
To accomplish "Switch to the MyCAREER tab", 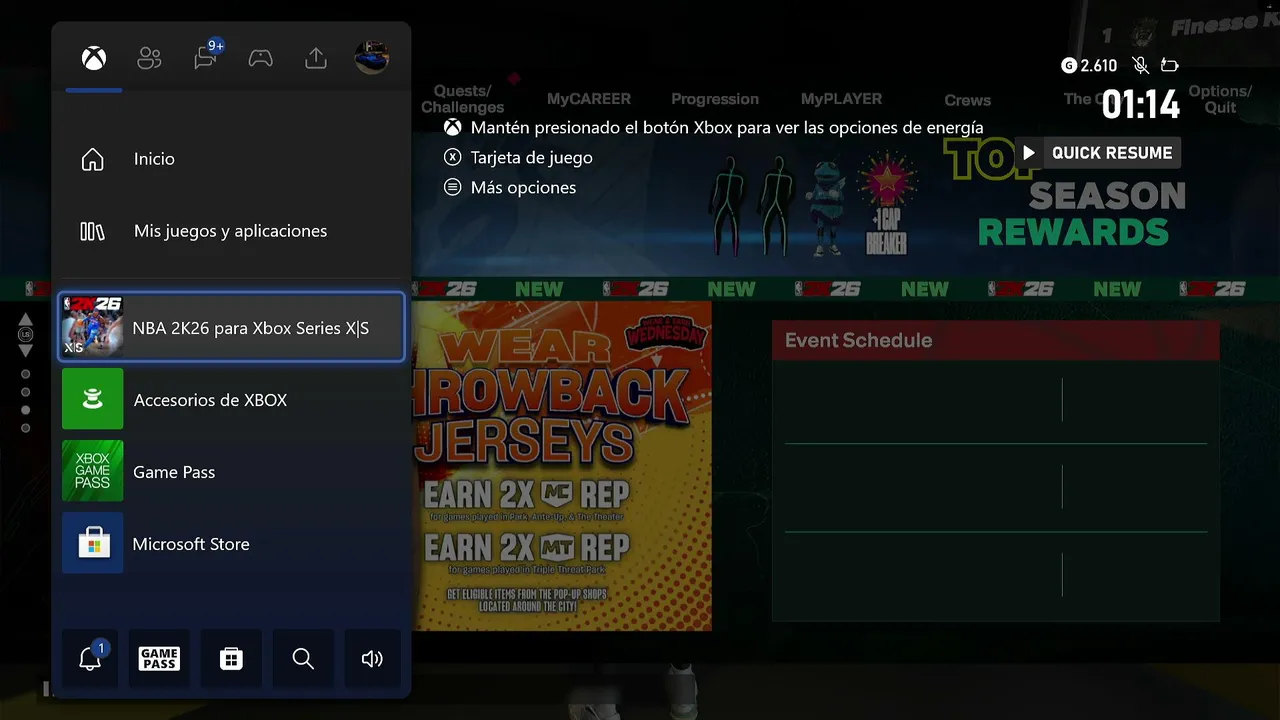I will click(589, 99).
